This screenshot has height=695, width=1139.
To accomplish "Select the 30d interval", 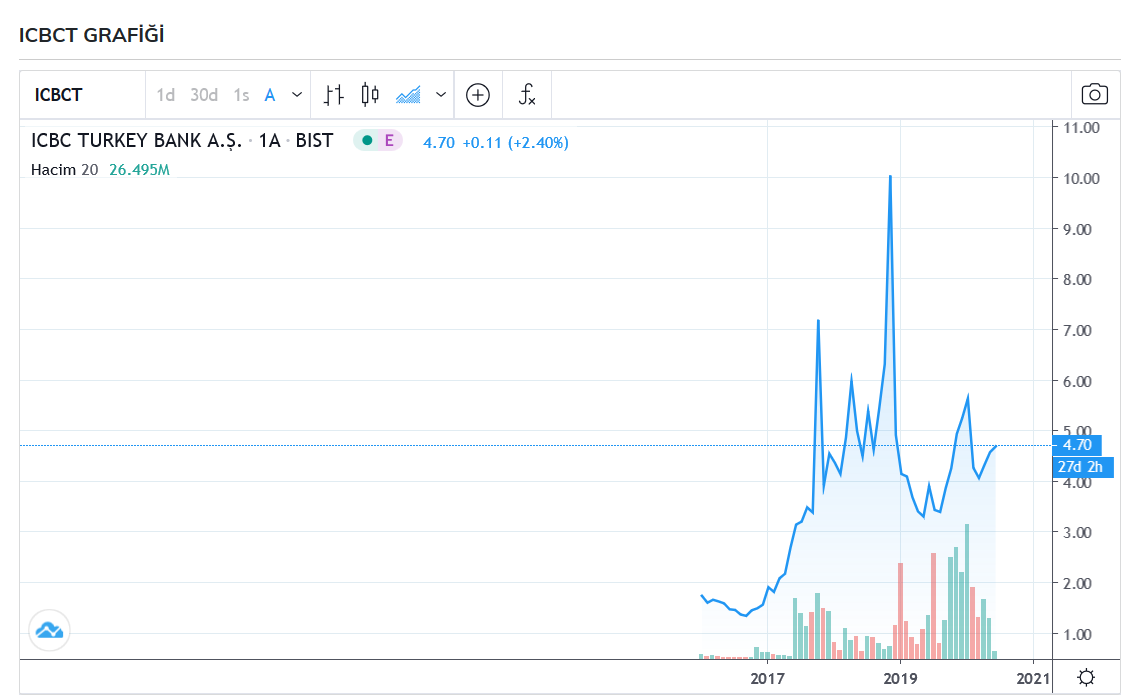I will tap(204, 95).
